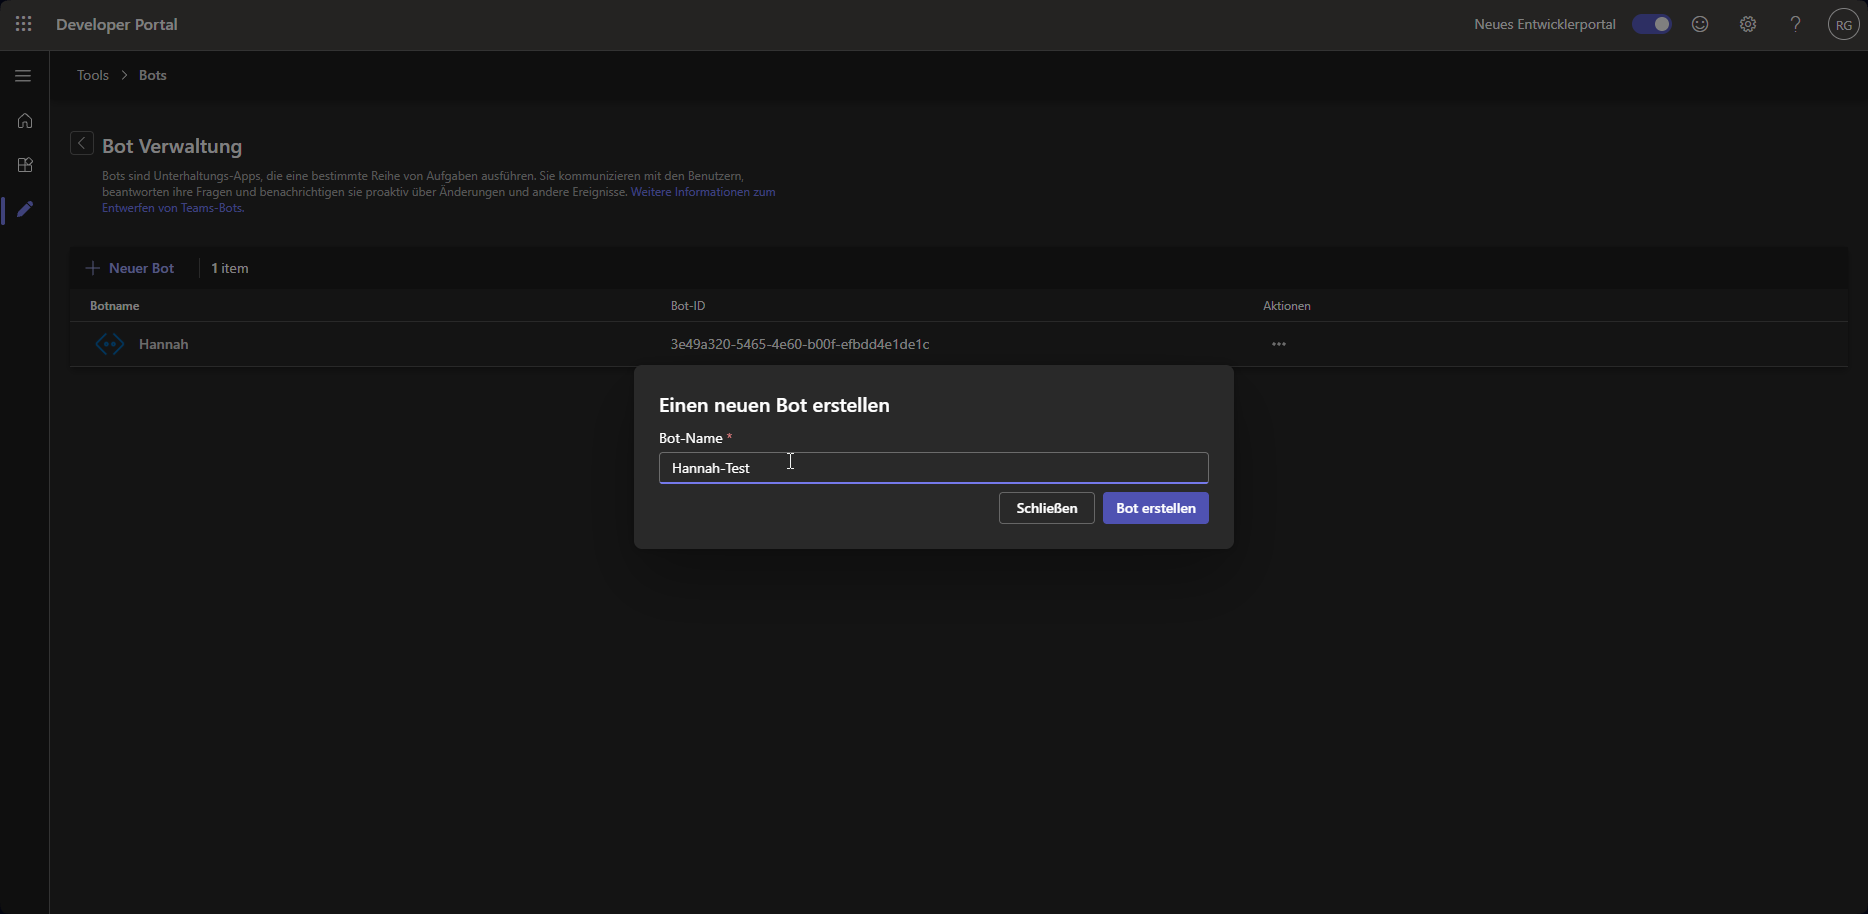
Task: Click Bots in the breadcrumb
Action: coord(153,75)
